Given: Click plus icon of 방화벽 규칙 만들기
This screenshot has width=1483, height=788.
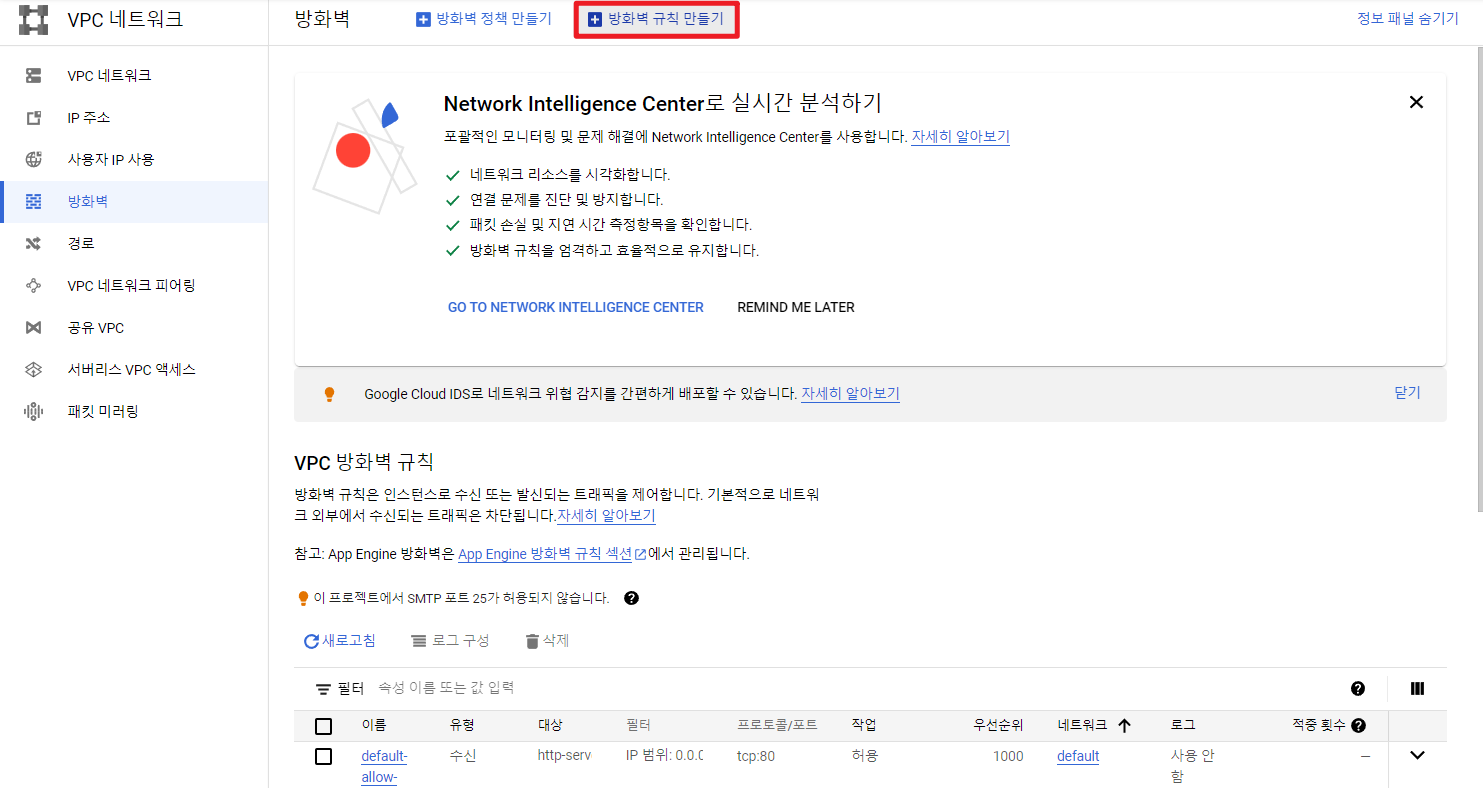Looking at the screenshot, I should [x=595, y=19].
